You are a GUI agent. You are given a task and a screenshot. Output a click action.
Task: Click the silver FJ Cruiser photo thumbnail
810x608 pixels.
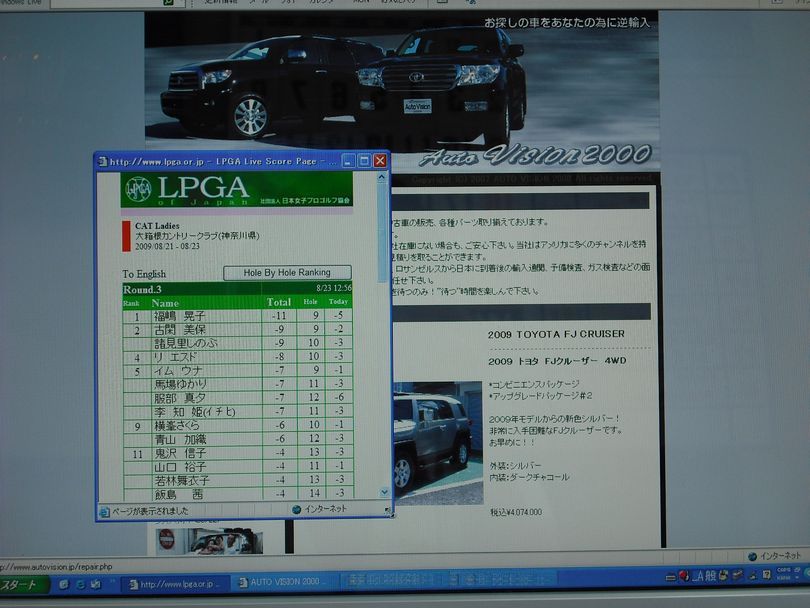point(430,439)
